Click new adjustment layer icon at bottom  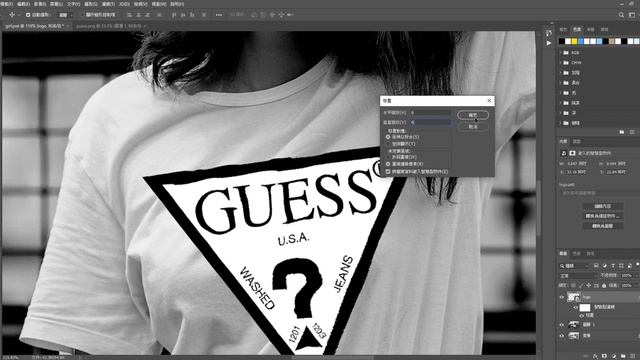pos(614,356)
